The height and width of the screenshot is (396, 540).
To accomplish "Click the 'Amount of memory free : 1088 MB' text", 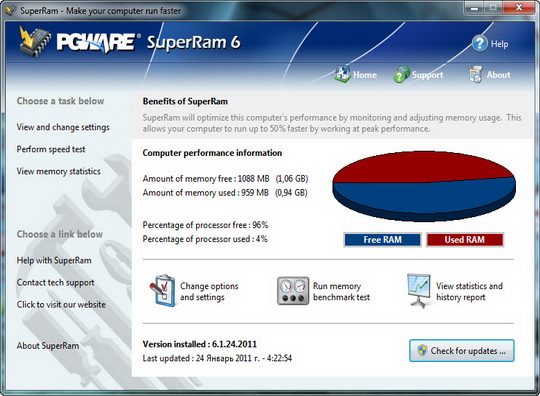I will point(206,179).
